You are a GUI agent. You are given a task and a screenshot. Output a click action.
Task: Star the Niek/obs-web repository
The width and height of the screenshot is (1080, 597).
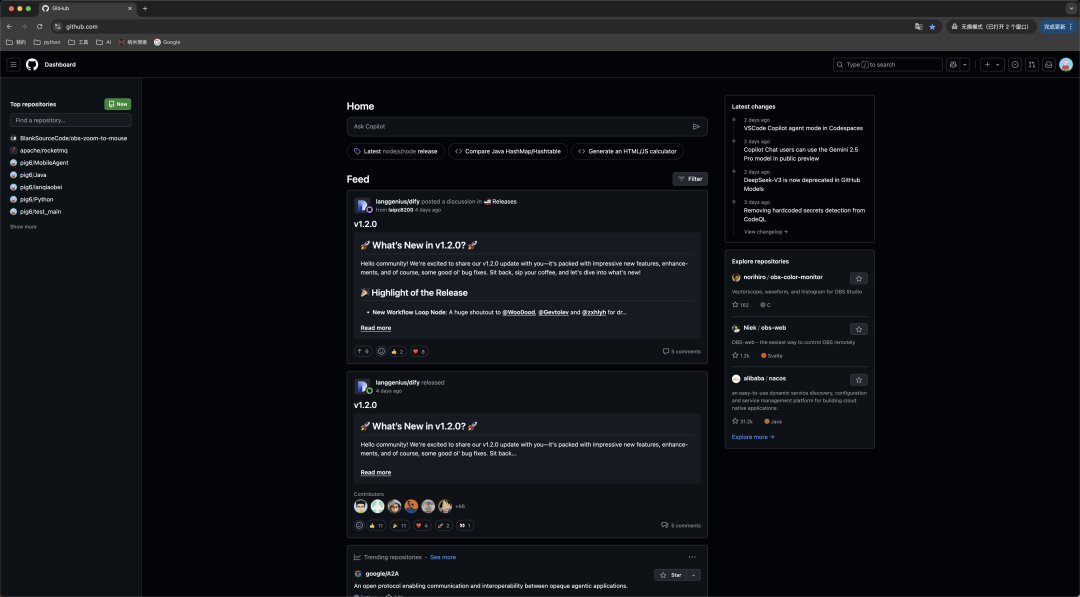[x=858, y=330]
